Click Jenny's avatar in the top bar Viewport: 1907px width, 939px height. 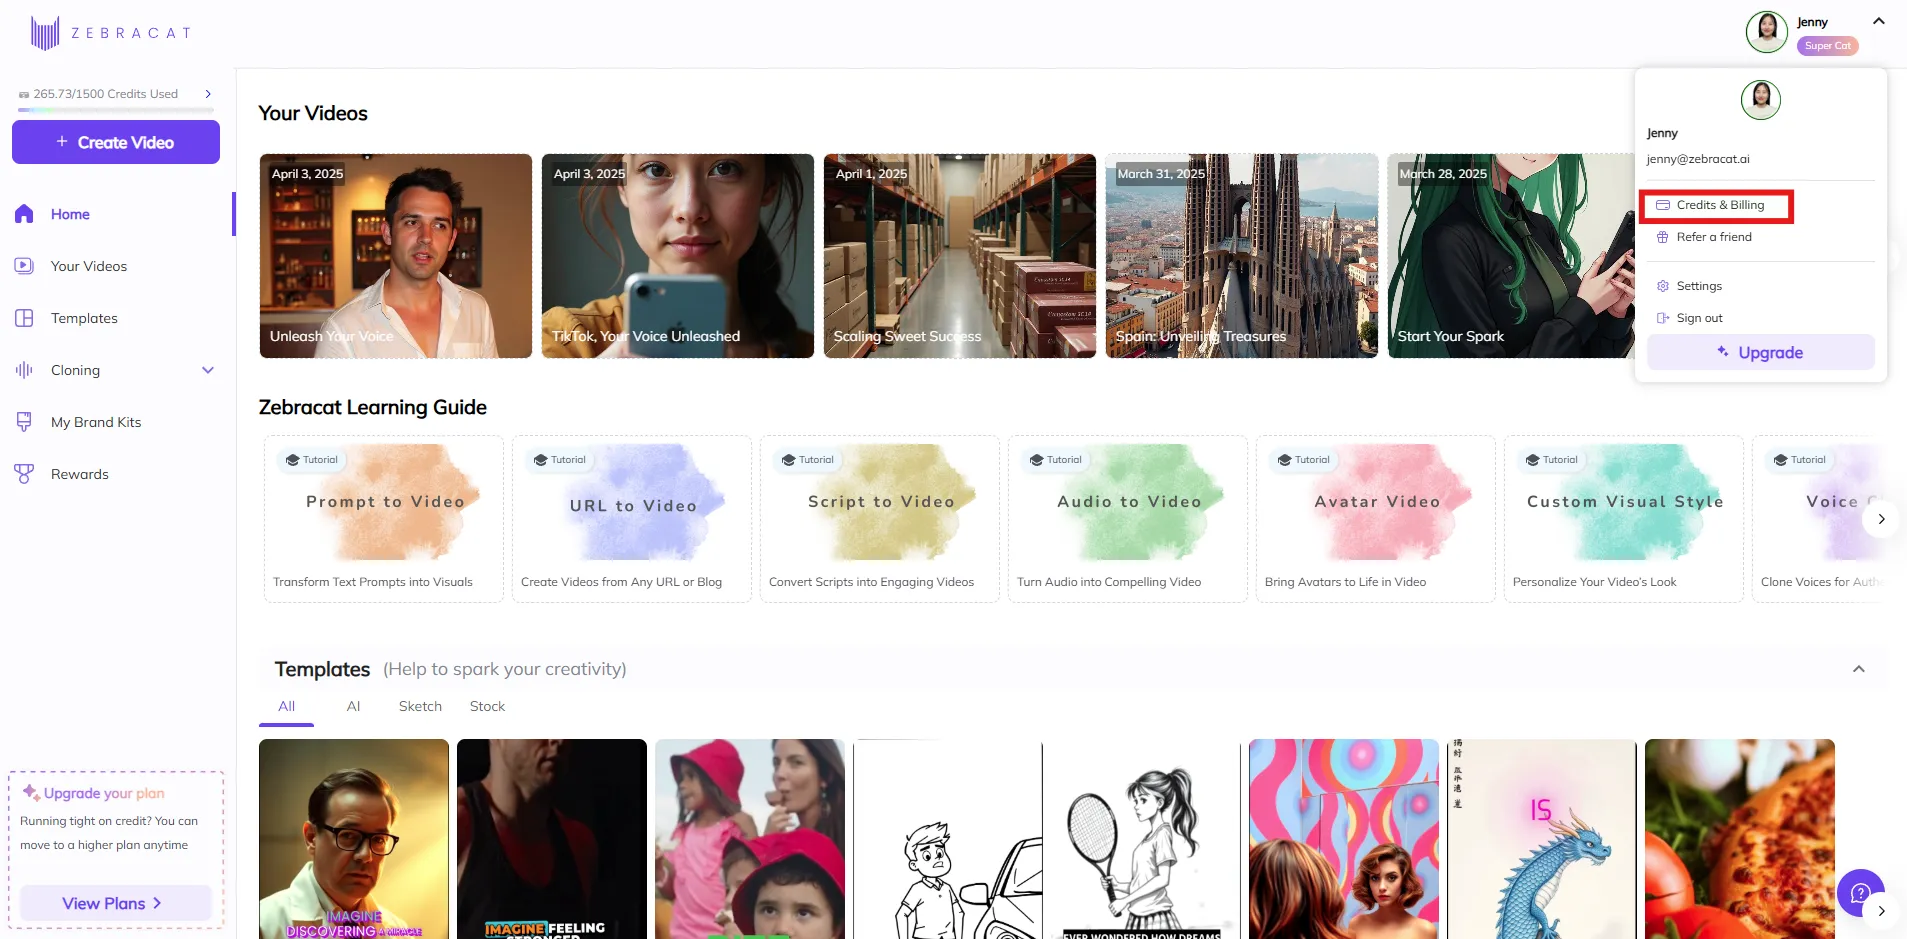coord(1767,32)
